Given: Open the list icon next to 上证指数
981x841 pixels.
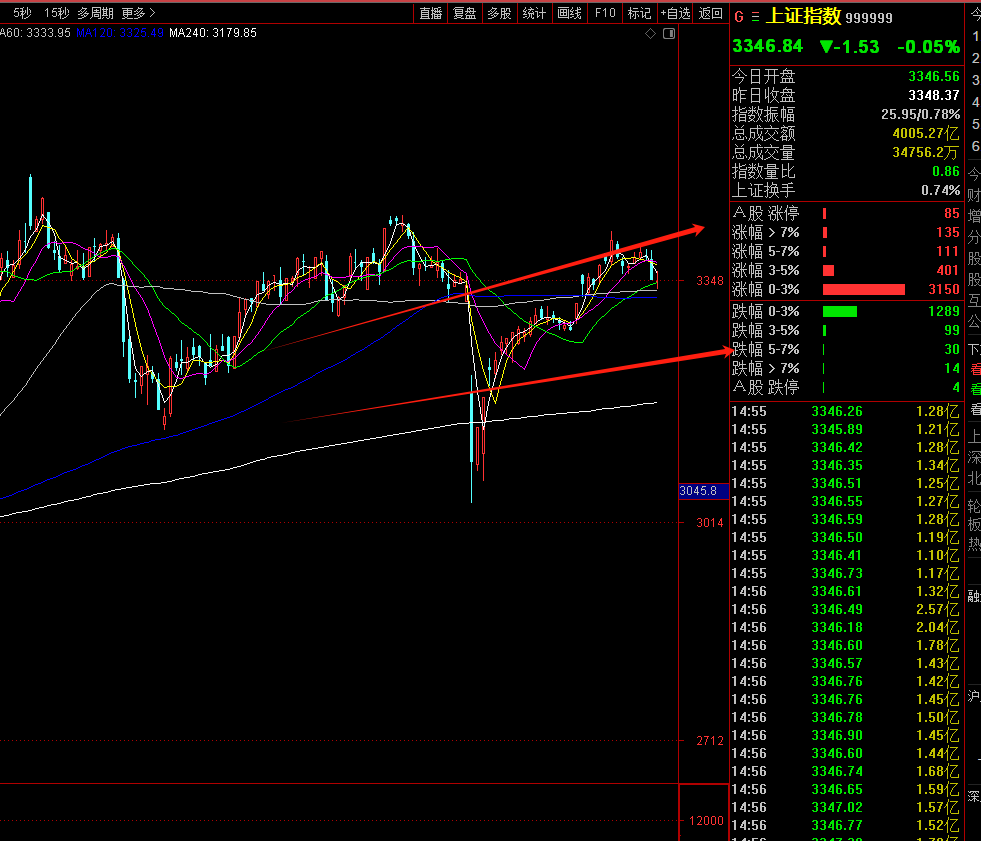Looking at the screenshot, I should pos(755,17).
